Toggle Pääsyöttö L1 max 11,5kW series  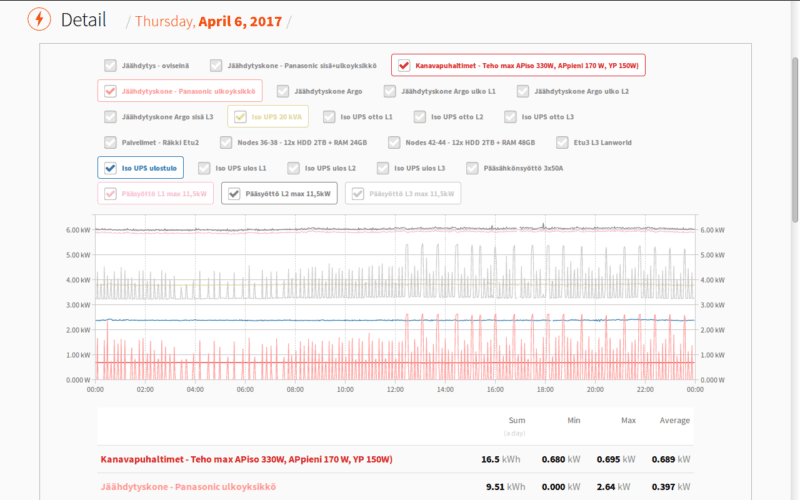[110, 194]
